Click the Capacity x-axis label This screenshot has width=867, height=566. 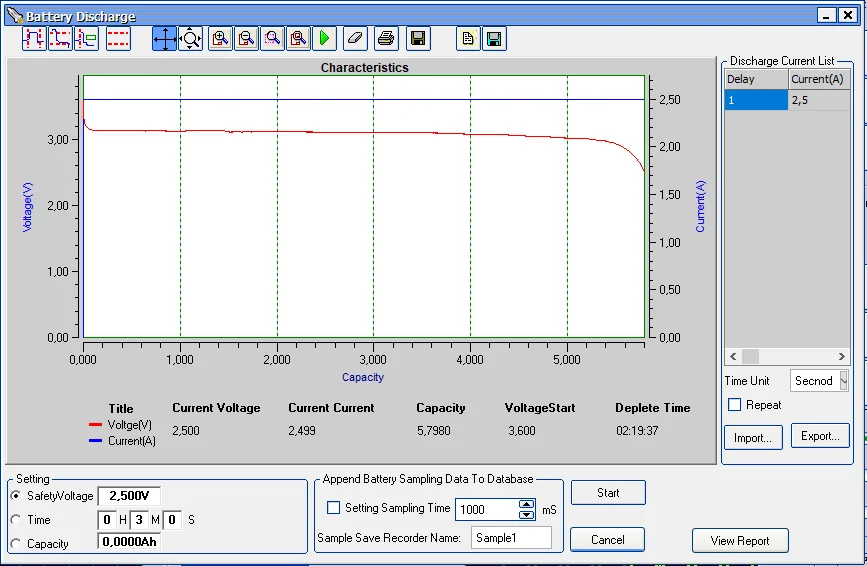pos(363,377)
